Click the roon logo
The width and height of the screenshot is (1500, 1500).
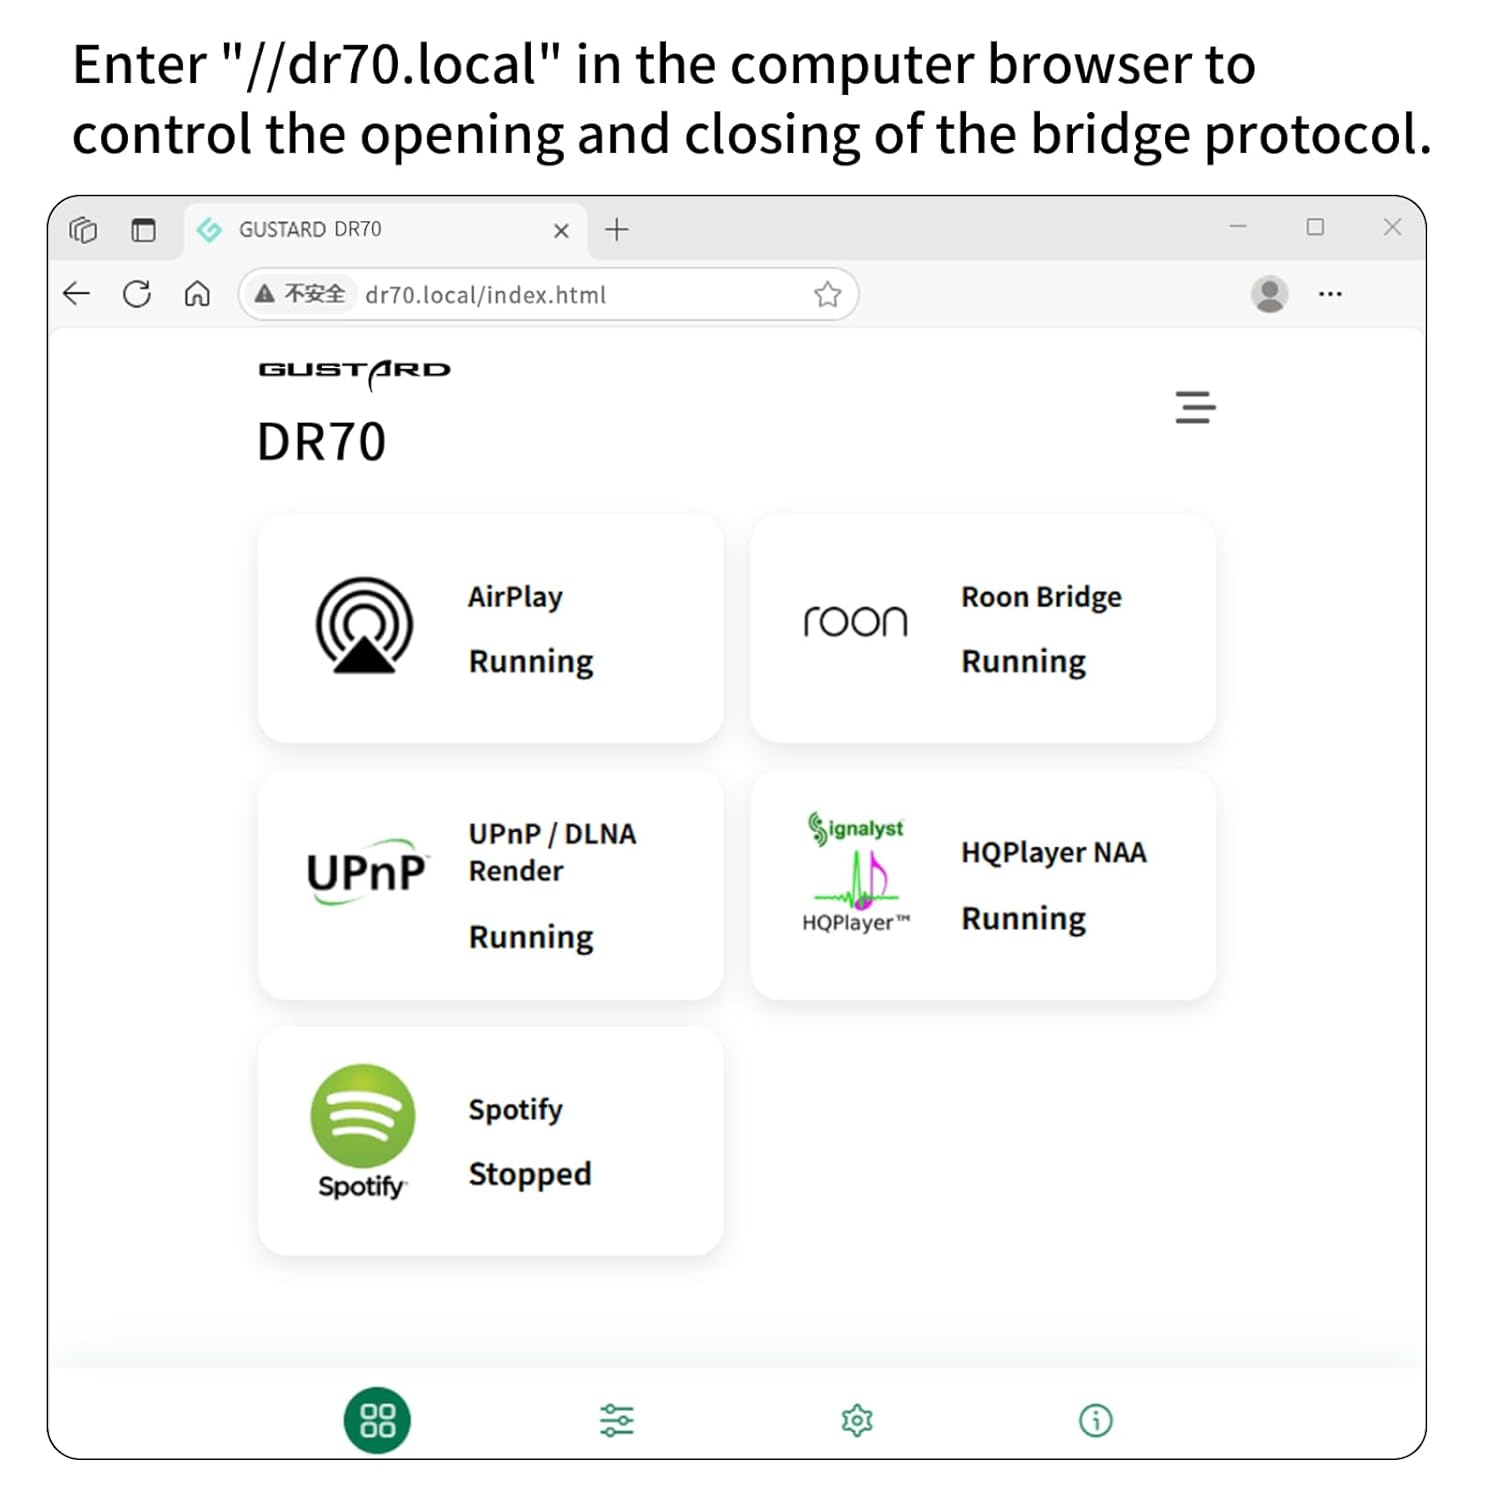point(855,622)
